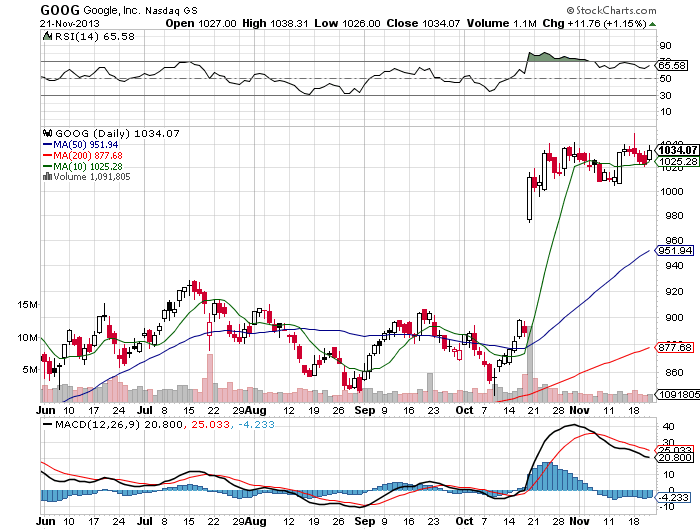700x530 pixels.
Task: Click the blue -4.233 histogram value in MACD legend
Action: tap(256, 424)
